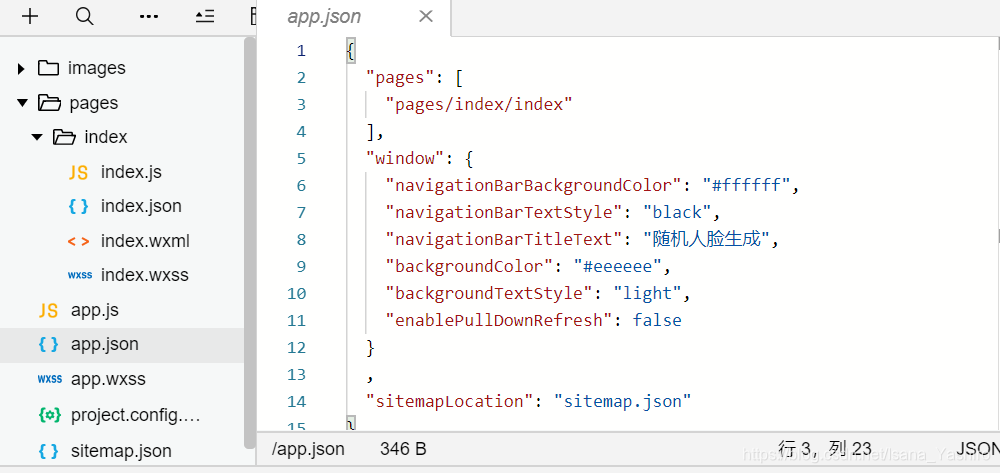Click the braces icon beside app.json
Image resolution: width=1000 pixels, height=473 pixels.
pos(48,344)
